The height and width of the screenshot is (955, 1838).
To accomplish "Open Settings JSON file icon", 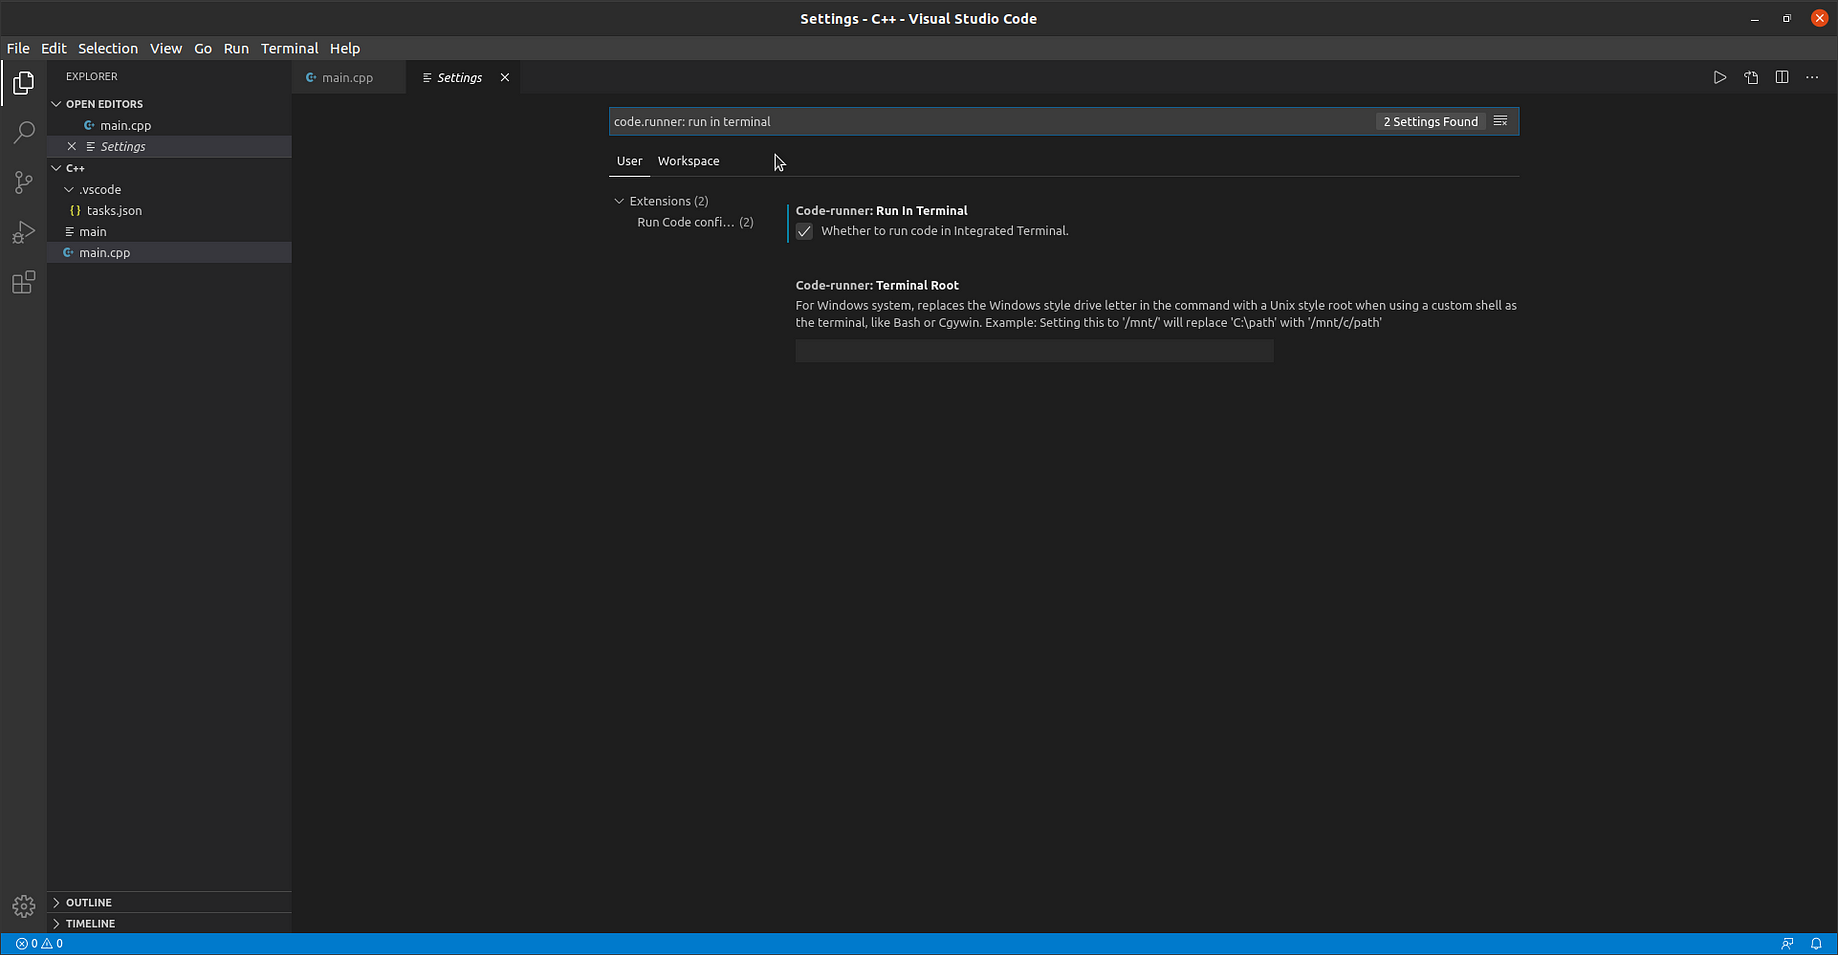I will [x=1751, y=77].
